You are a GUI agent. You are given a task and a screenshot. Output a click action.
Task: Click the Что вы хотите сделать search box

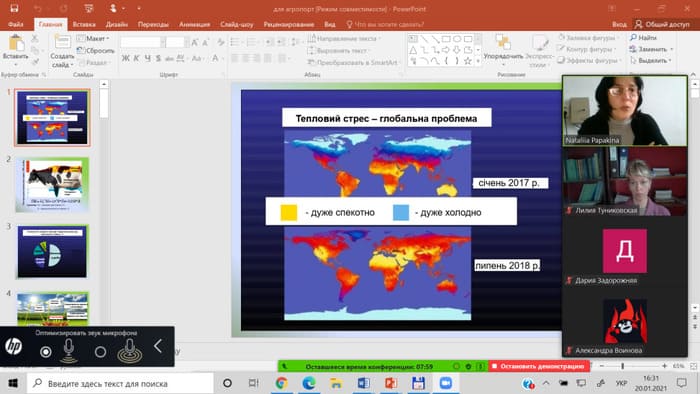click(x=385, y=24)
